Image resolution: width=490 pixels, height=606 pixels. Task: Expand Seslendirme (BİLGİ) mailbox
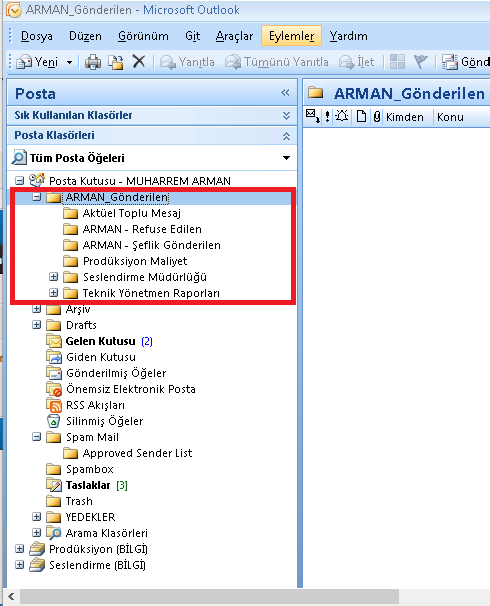(19, 565)
